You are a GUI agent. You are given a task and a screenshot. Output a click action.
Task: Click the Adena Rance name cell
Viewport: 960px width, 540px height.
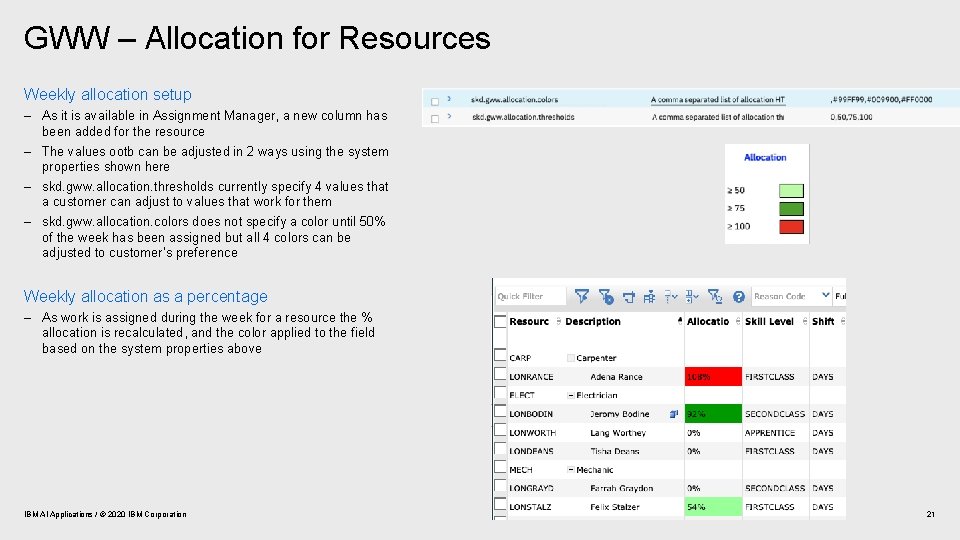pyautogui.click(x=616, y=377)
